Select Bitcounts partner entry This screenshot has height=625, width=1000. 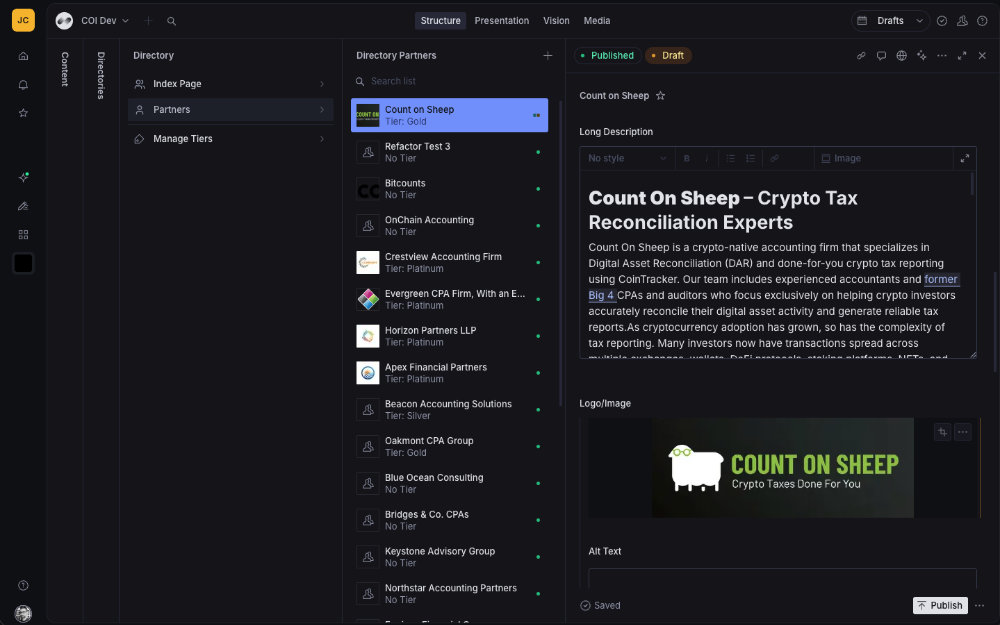click(450, 189)
